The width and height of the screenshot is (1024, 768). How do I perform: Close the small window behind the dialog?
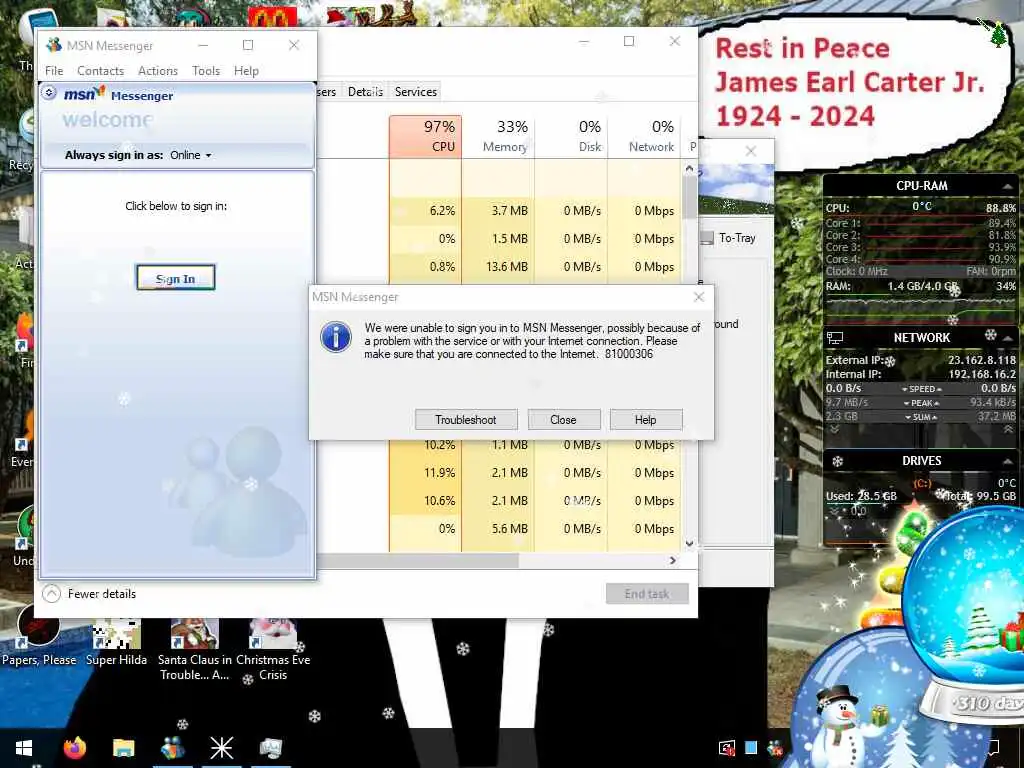tap(751, 152)
